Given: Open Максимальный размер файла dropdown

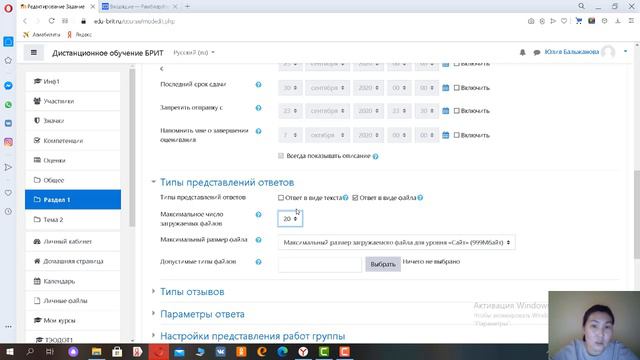Looking at the screenshot, I should pos(396,242).
